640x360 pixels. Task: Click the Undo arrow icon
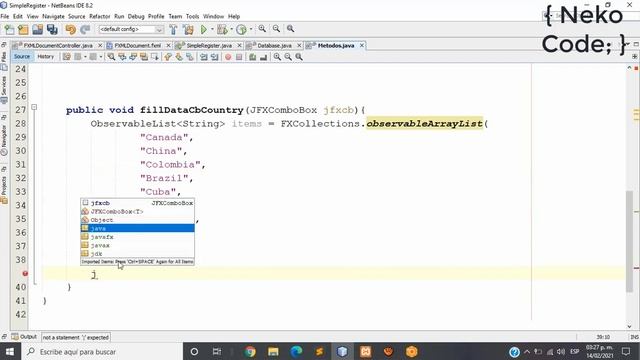(x=71, y=29)
